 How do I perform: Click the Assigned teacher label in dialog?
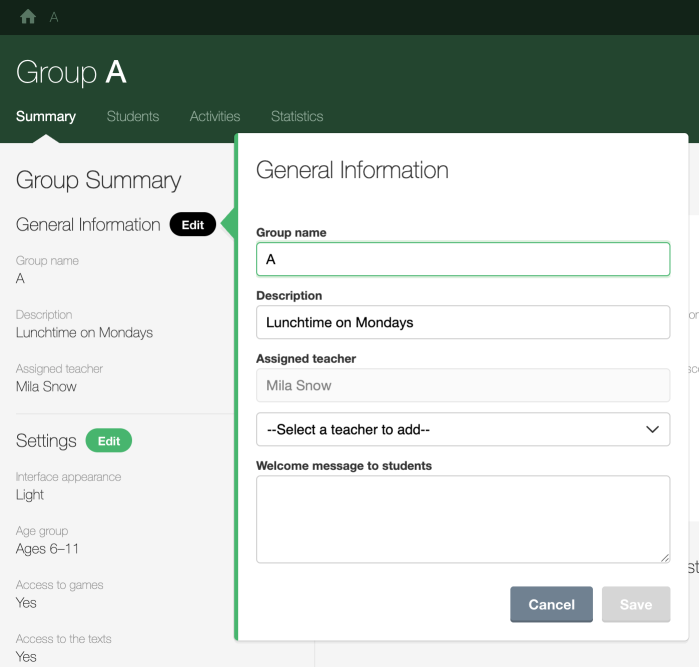click(x=306, y=358)
